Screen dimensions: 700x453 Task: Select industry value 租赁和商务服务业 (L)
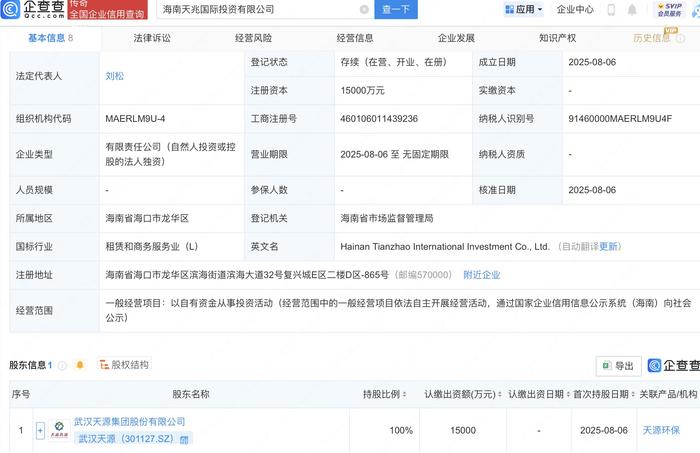[152, 247]
